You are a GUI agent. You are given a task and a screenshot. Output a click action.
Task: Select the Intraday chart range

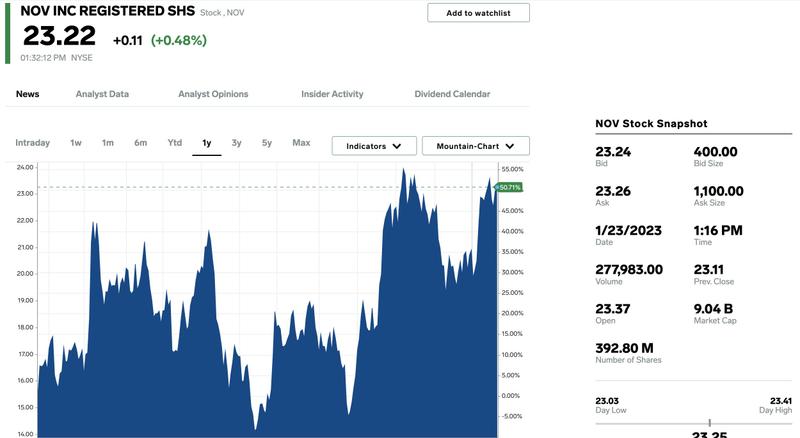[x=33, y=143]
